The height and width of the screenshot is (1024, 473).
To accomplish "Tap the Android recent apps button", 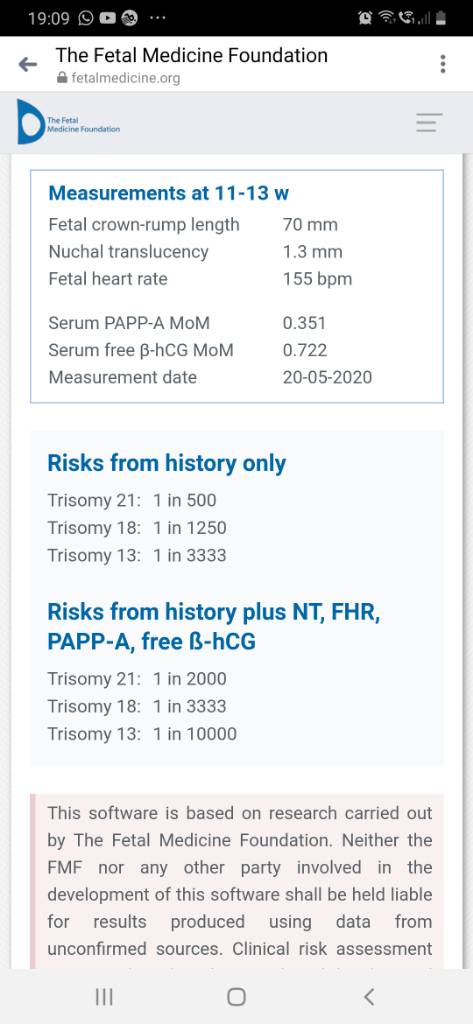I will click(x=104, y=997).
